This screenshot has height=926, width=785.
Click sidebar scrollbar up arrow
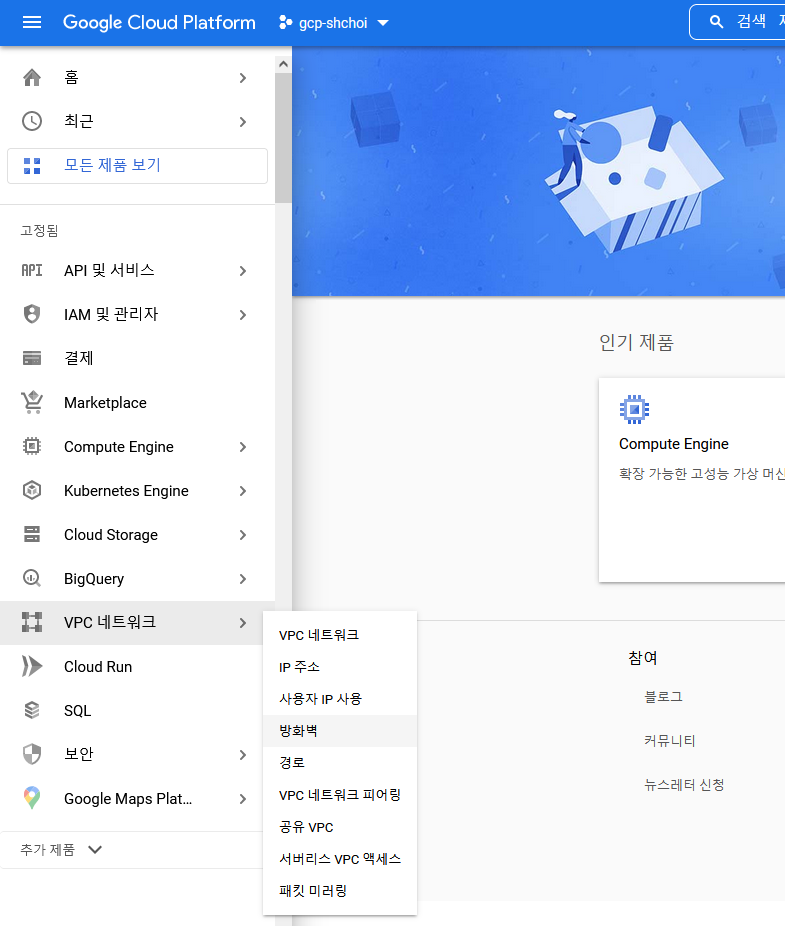[284, 64]
